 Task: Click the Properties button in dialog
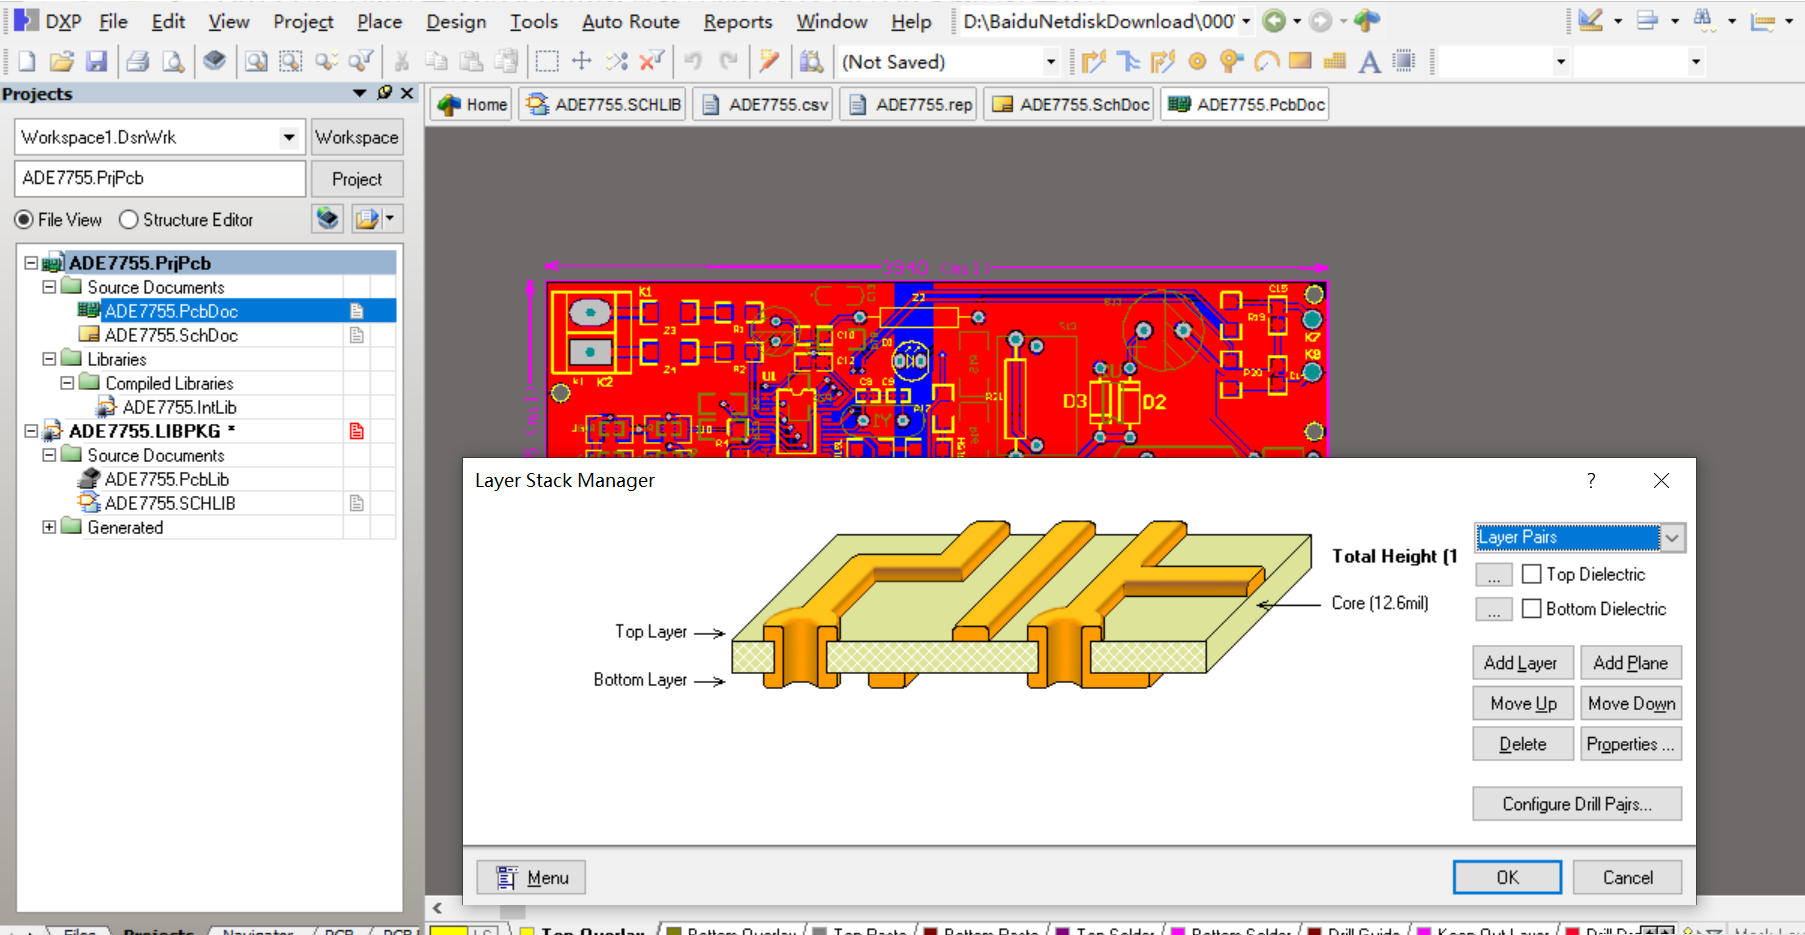pos(1631,744)
